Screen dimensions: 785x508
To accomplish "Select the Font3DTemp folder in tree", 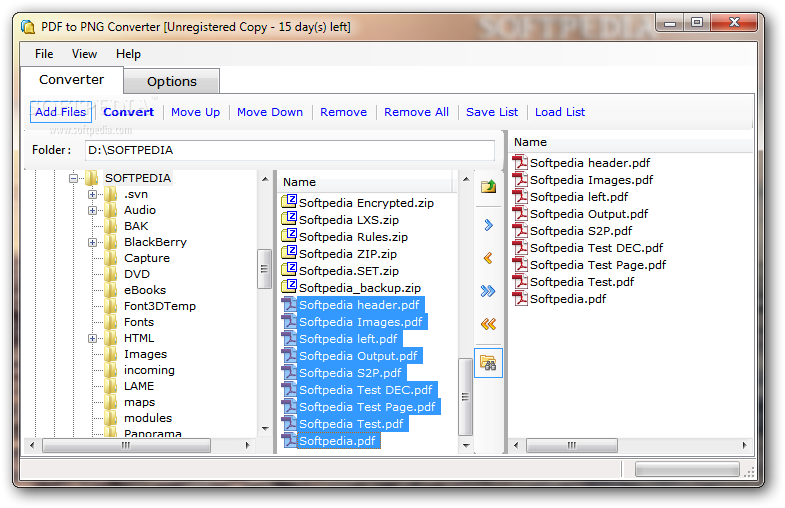I will 160,306.
